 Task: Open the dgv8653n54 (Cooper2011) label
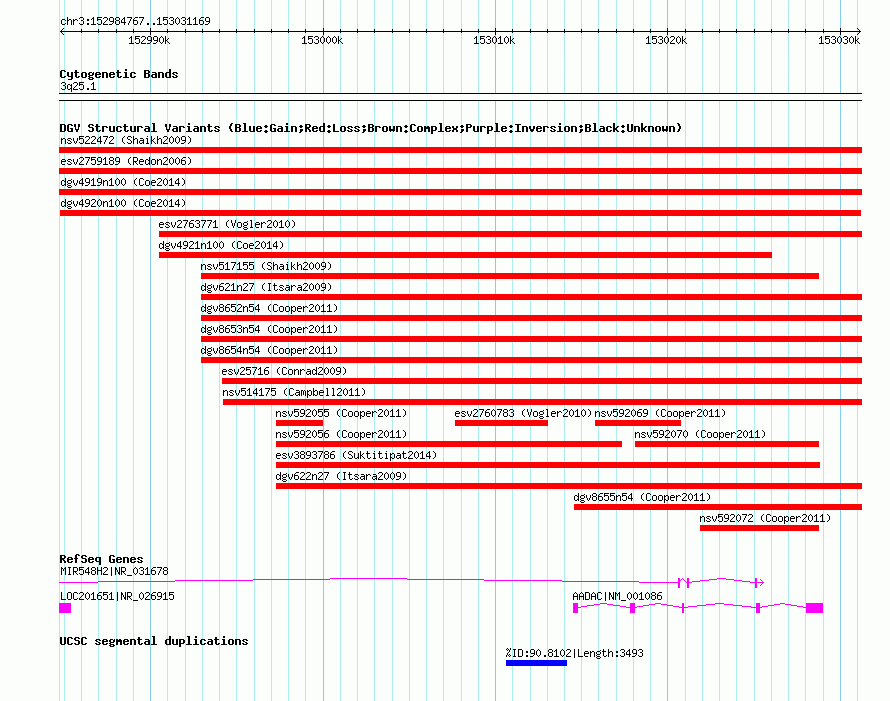coord(269,329)
